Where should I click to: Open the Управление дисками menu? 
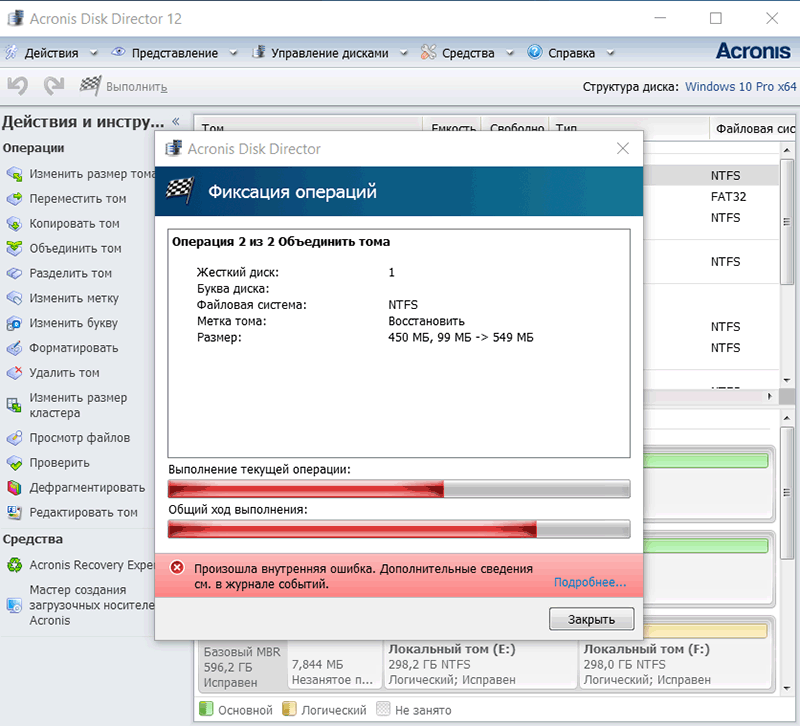click(x=330, y=53)
